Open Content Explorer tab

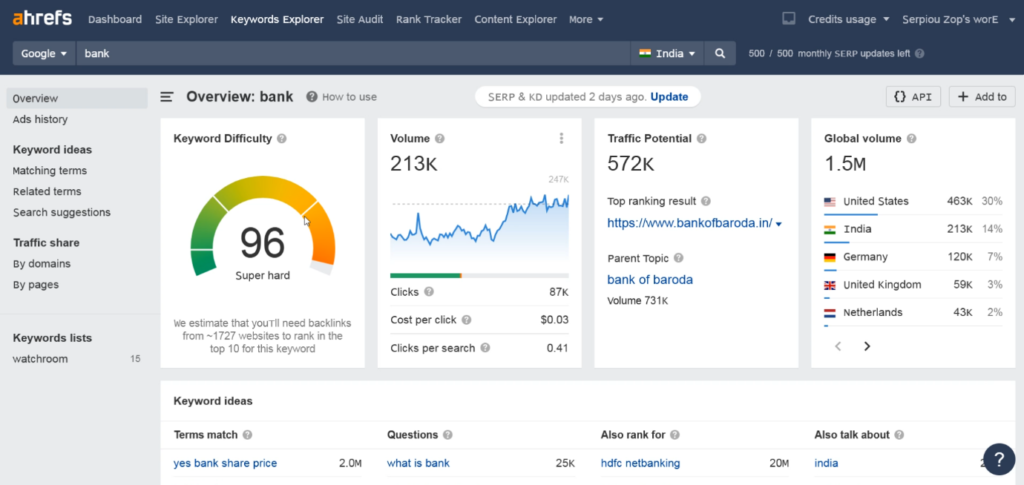point(515,20)
